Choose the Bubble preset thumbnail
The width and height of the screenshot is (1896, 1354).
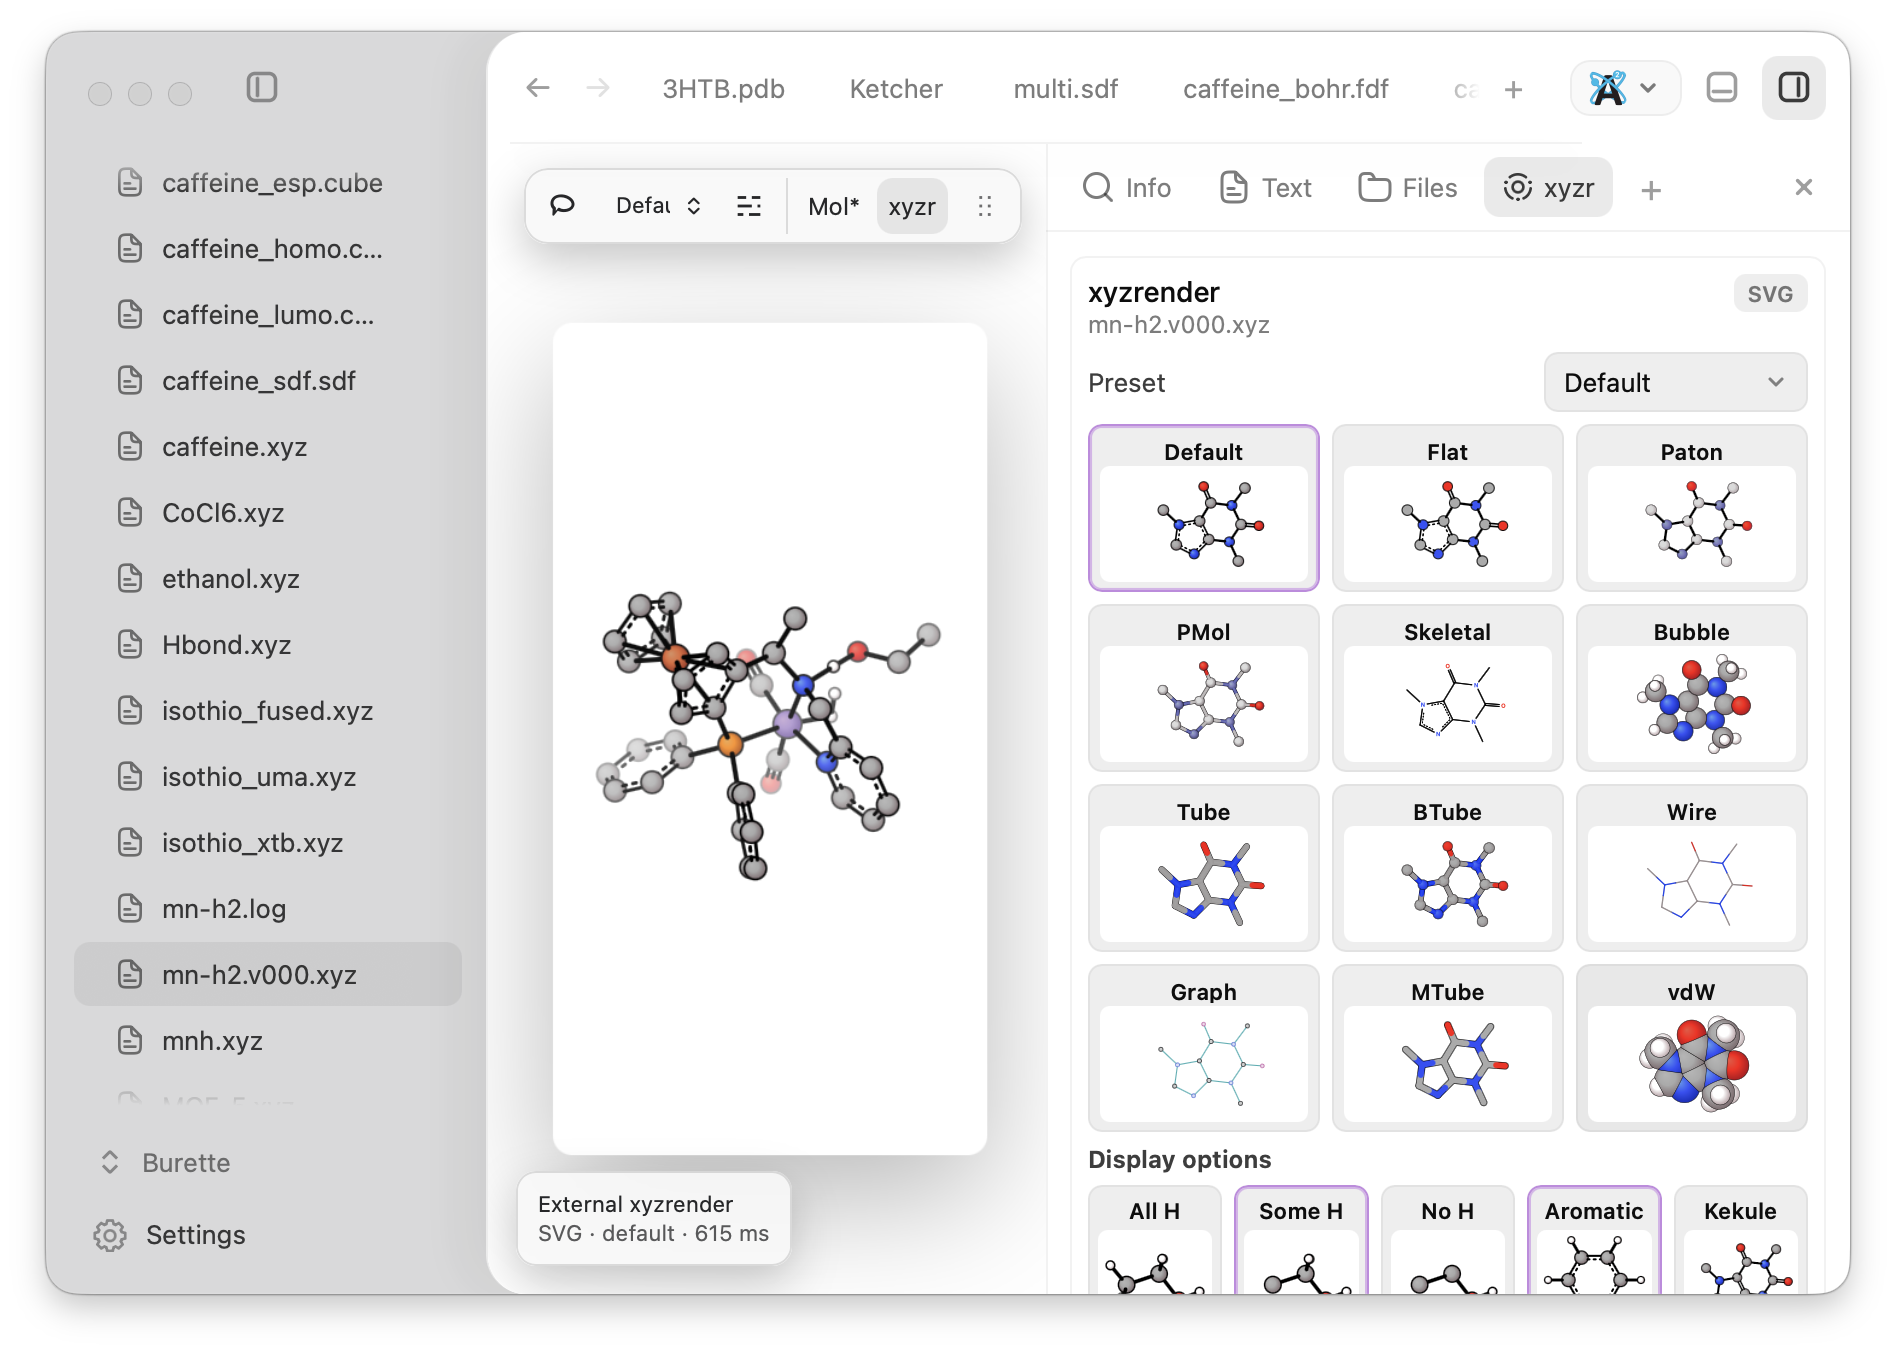point(1691,688)
